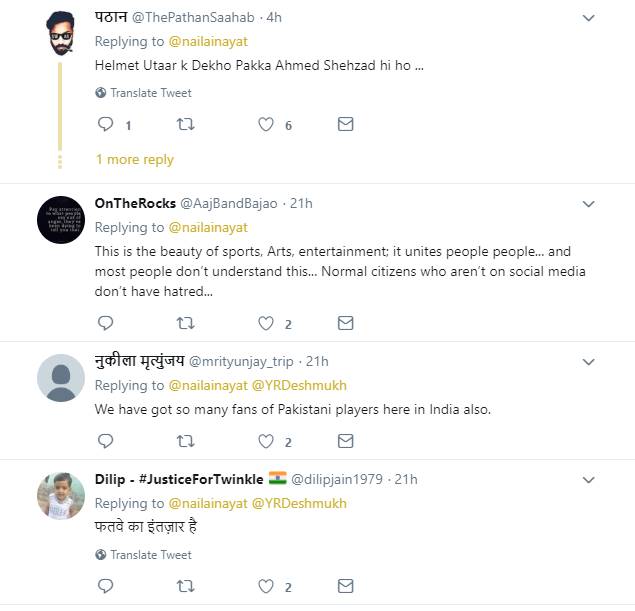Message Dilip's tweet with envelope icon
The height and width of the screenshot is (611, 635).
pos(345,587)
